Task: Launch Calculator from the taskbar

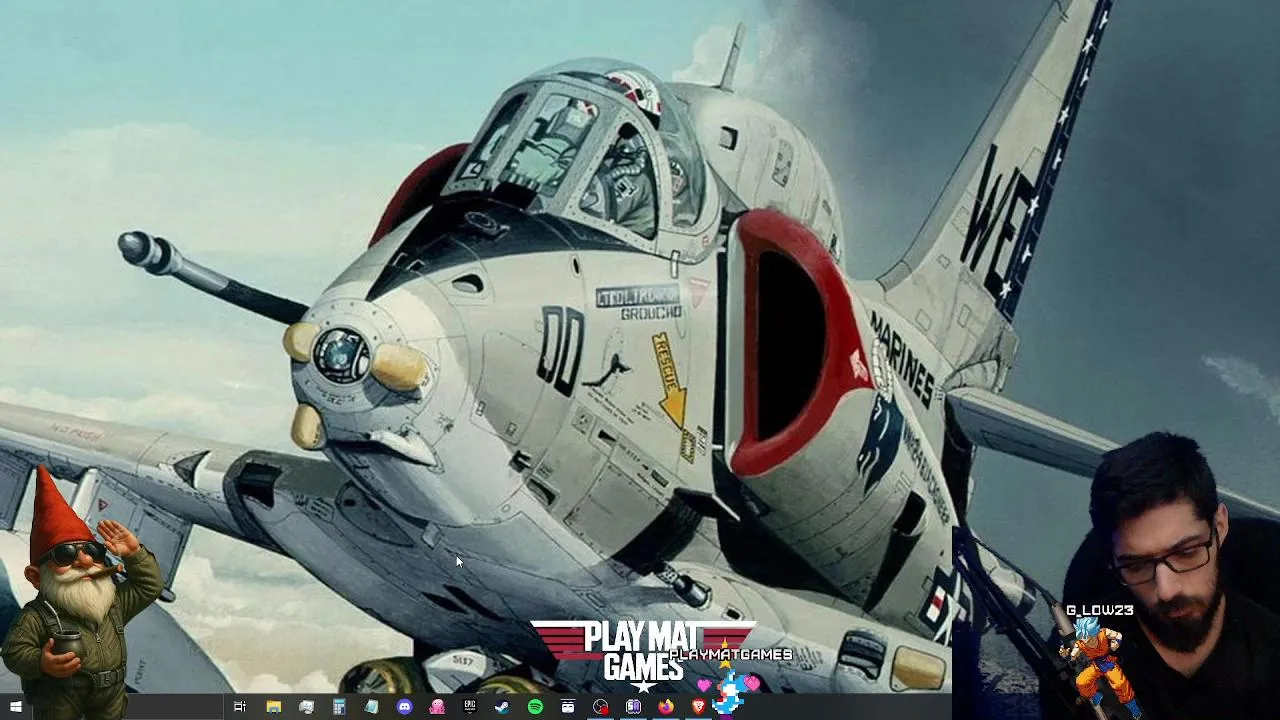Action: pos(339,707)
